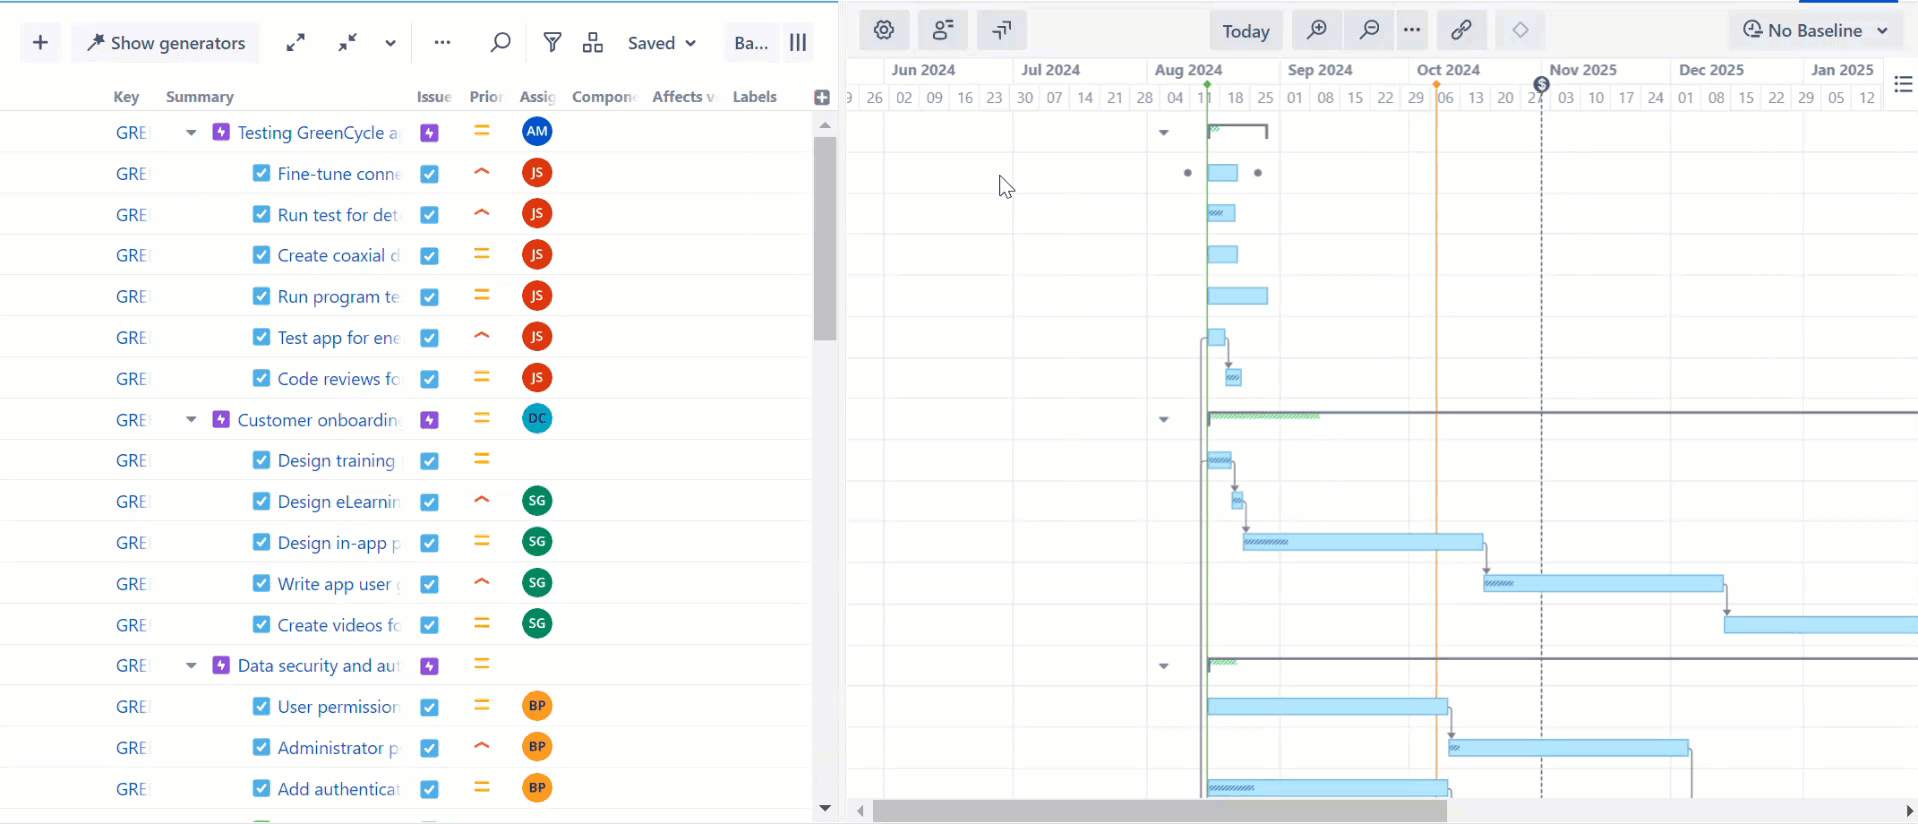1918x824 pixels.
Task: Open the search magnifier in structure toolbar
Action: point(500,43)
